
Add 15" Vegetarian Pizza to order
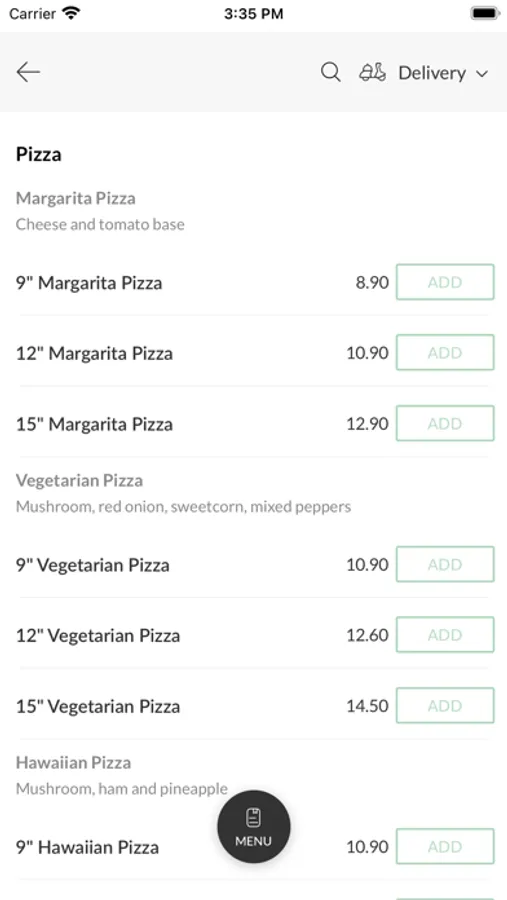coord(445,705)
